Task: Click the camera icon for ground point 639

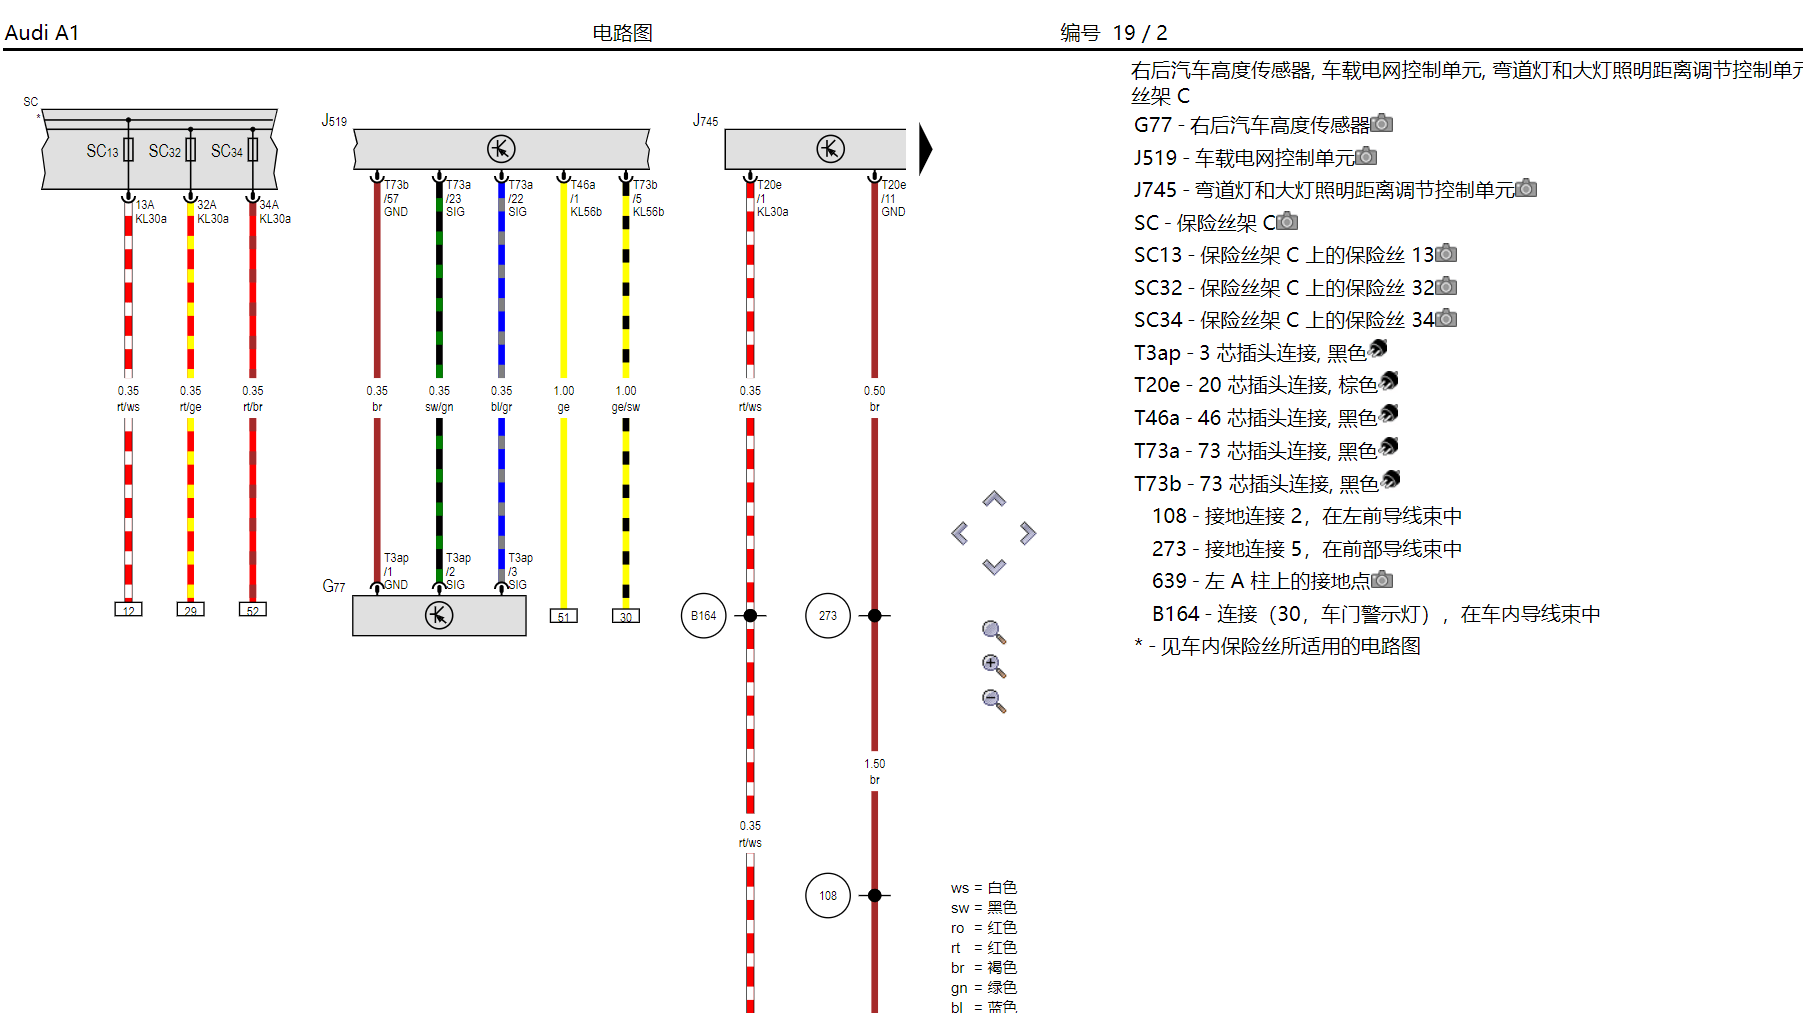Action: 1380,580
